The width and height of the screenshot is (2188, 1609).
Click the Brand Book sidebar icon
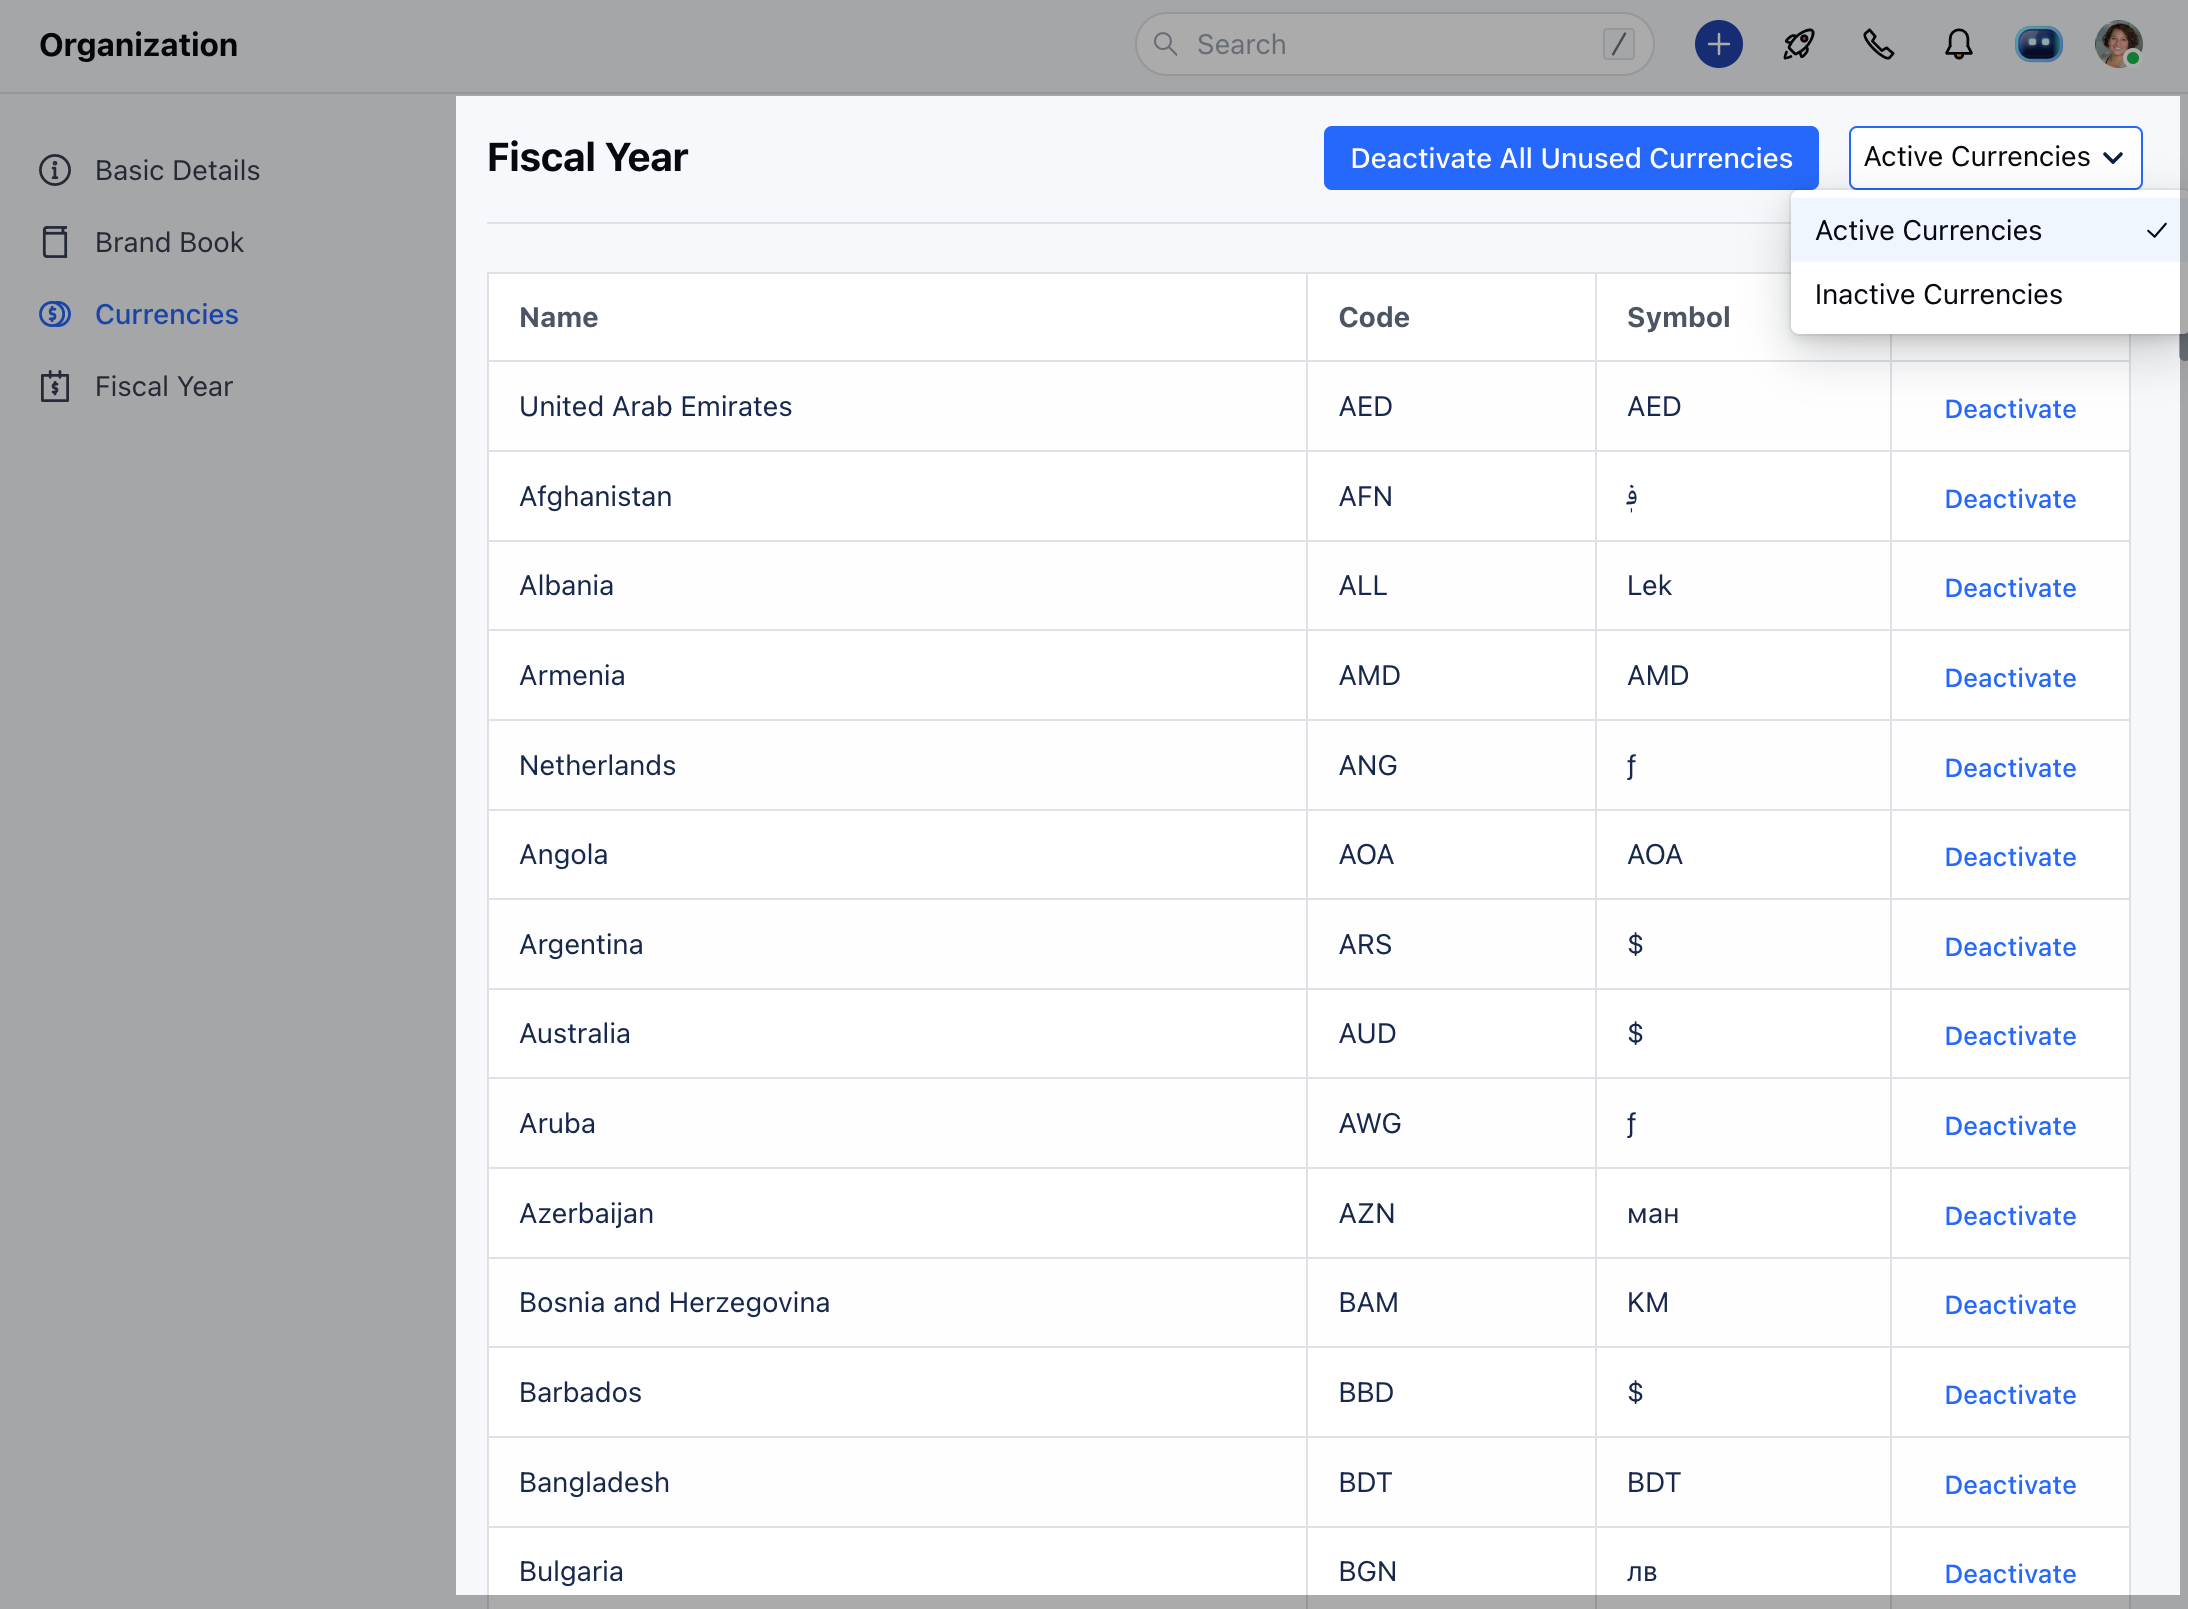pos(55,242)
